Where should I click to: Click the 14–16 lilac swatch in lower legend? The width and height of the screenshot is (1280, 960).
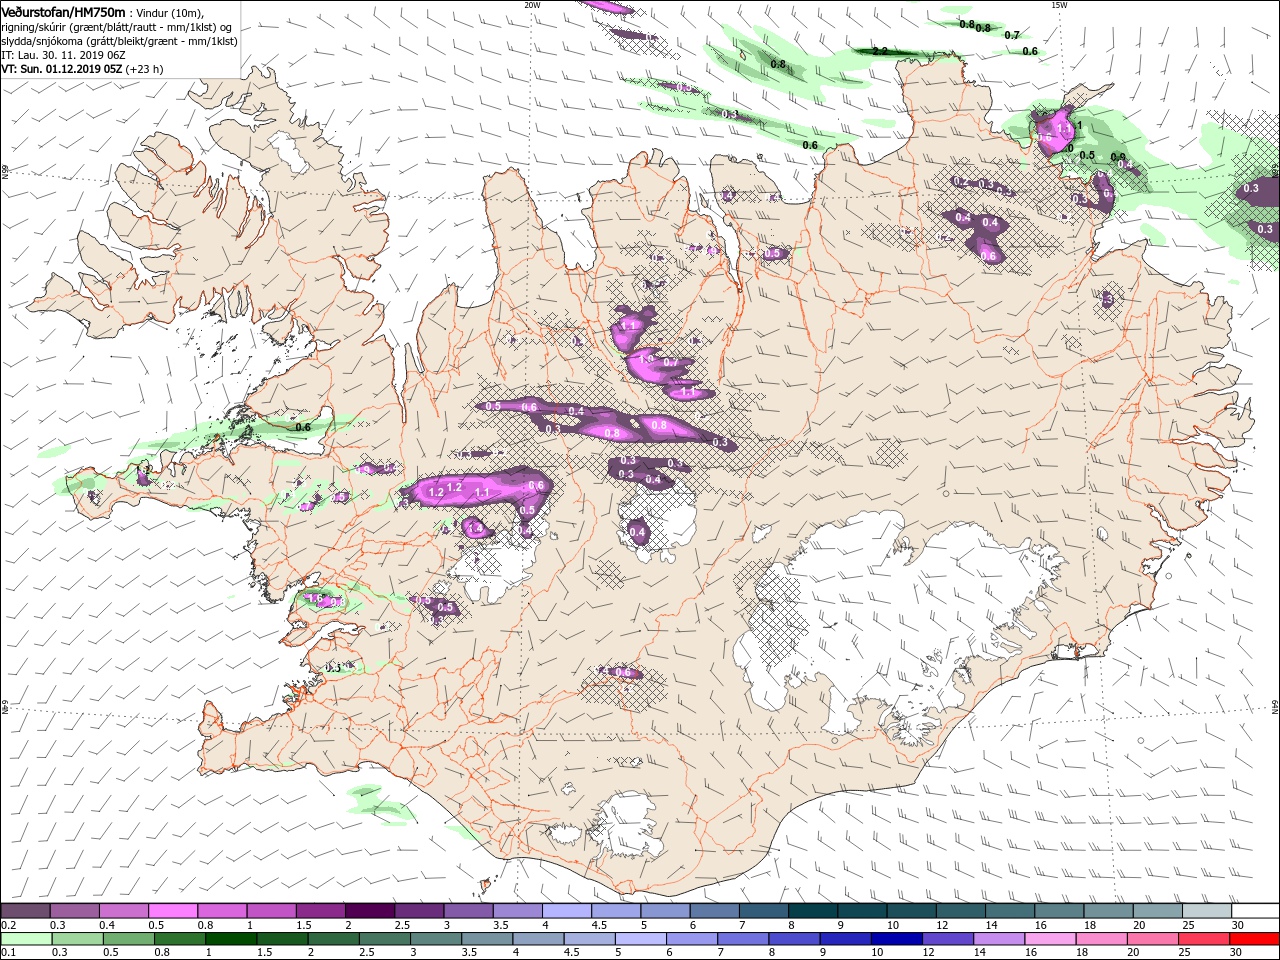coord(998,939)
